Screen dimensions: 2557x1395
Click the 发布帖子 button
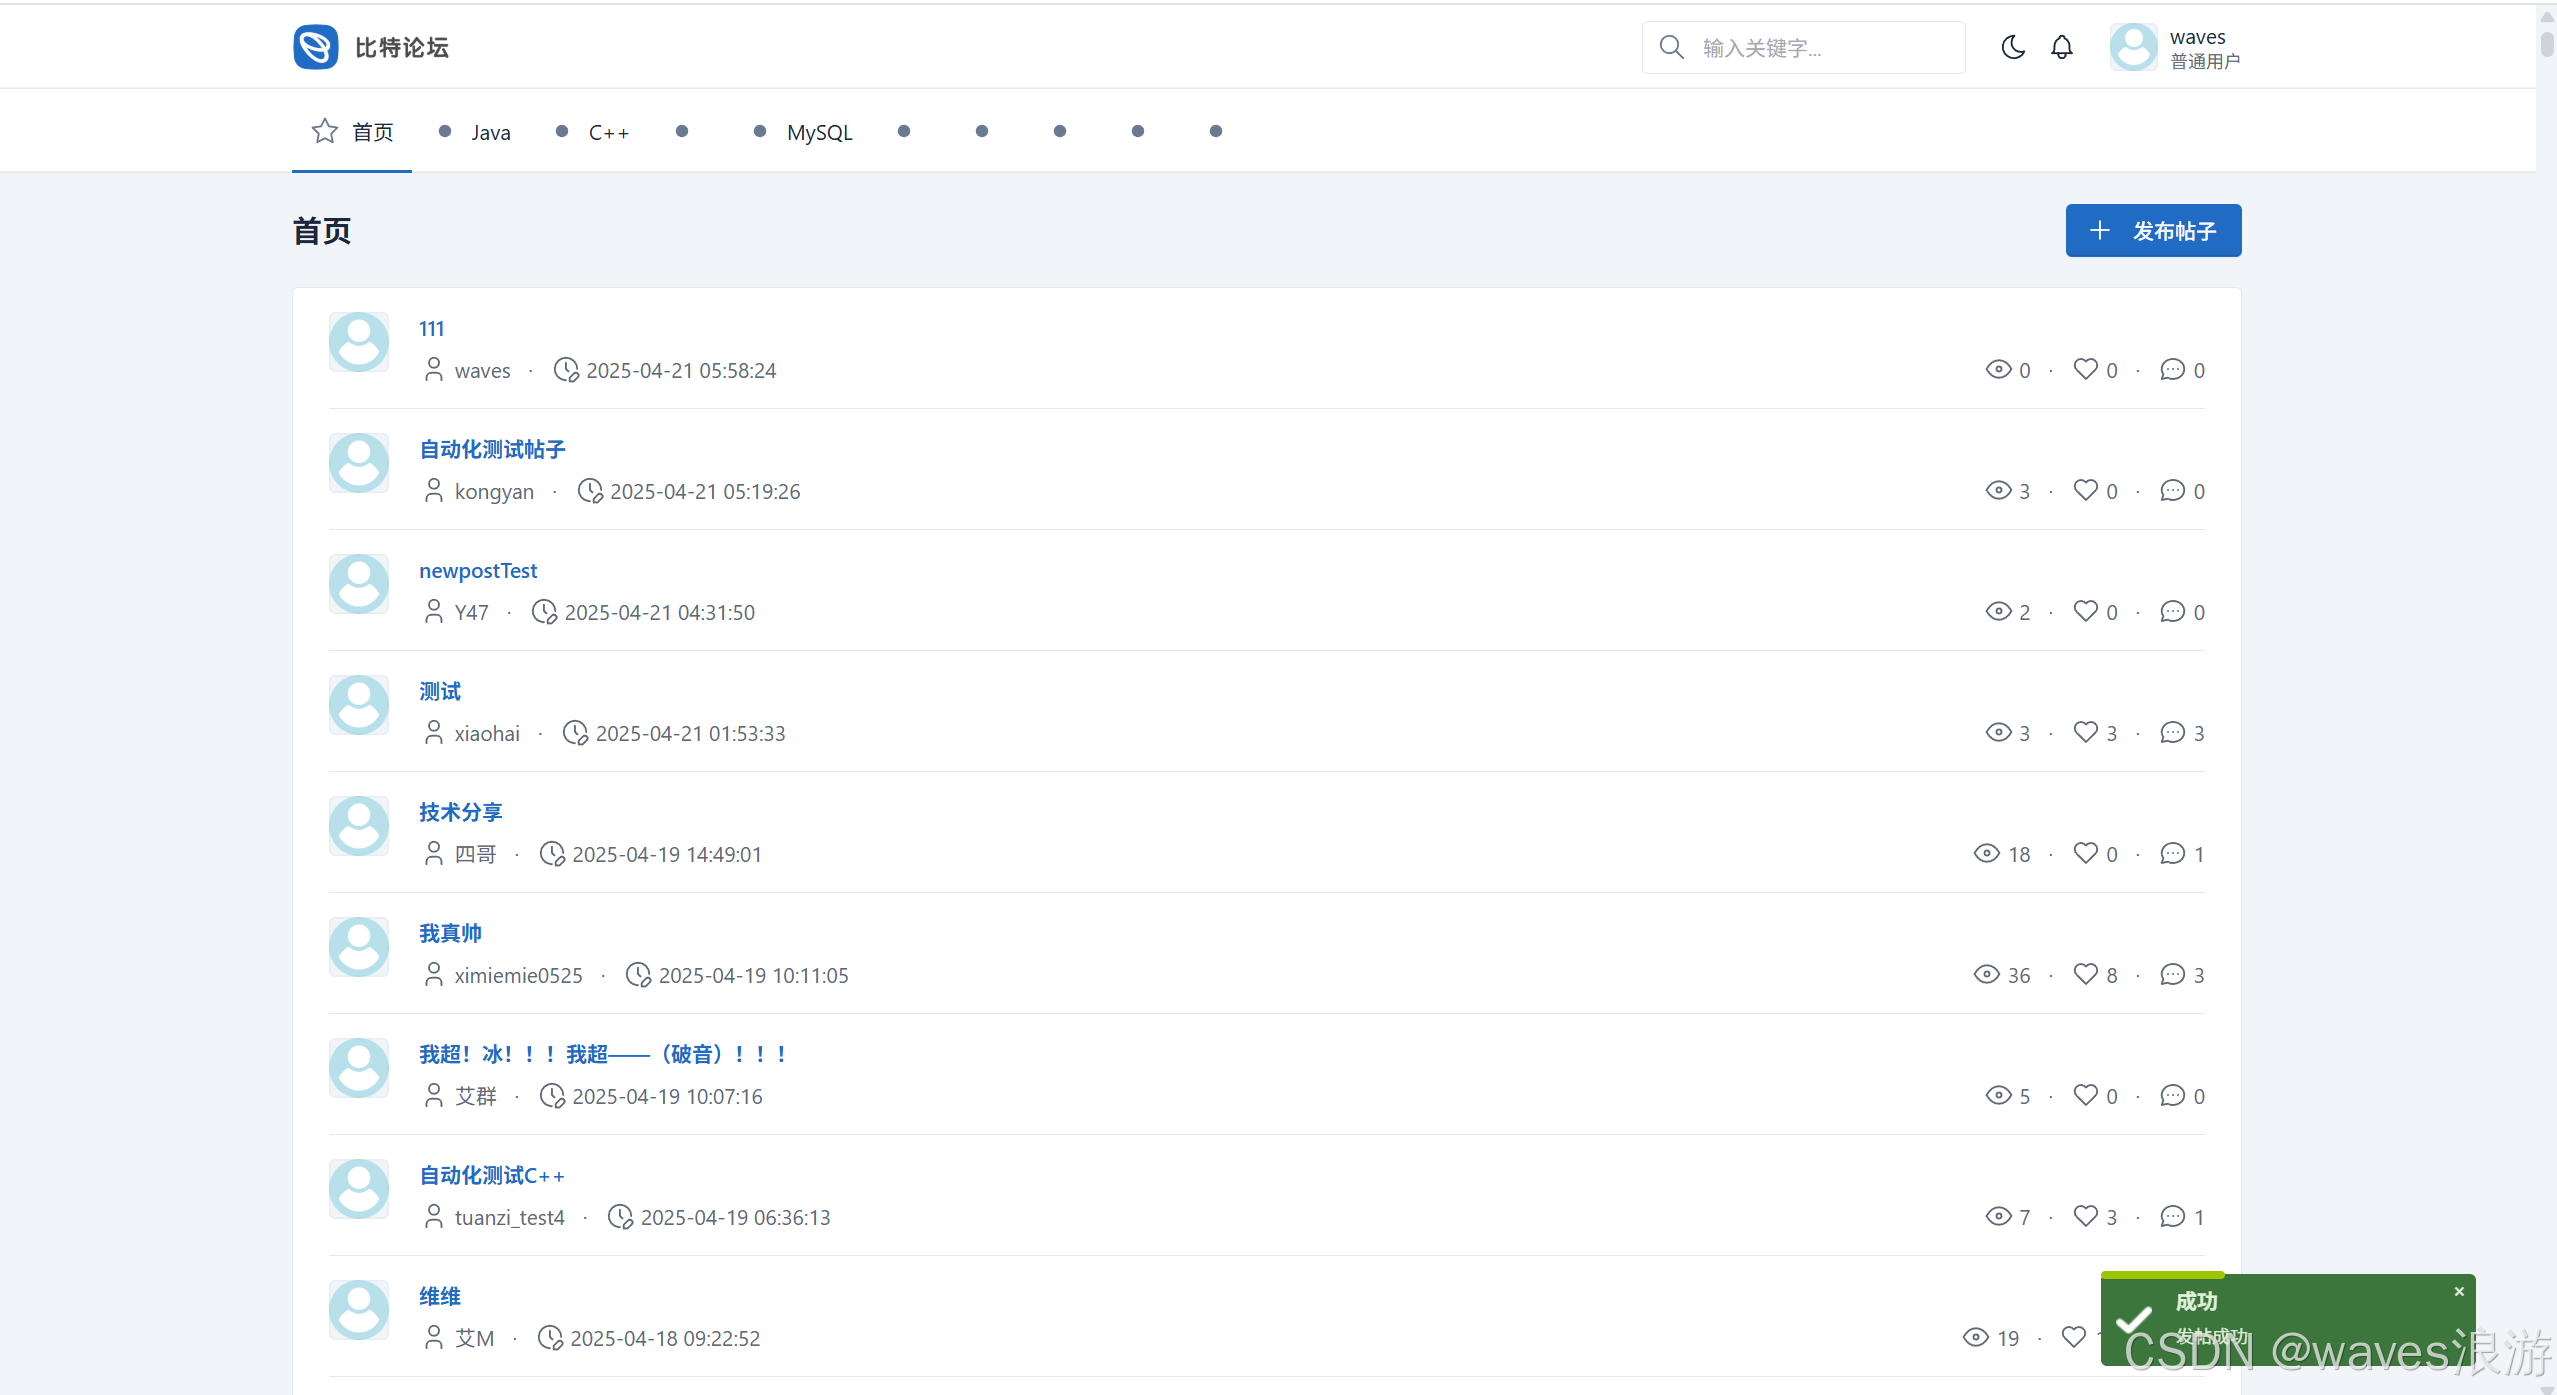2153,231
